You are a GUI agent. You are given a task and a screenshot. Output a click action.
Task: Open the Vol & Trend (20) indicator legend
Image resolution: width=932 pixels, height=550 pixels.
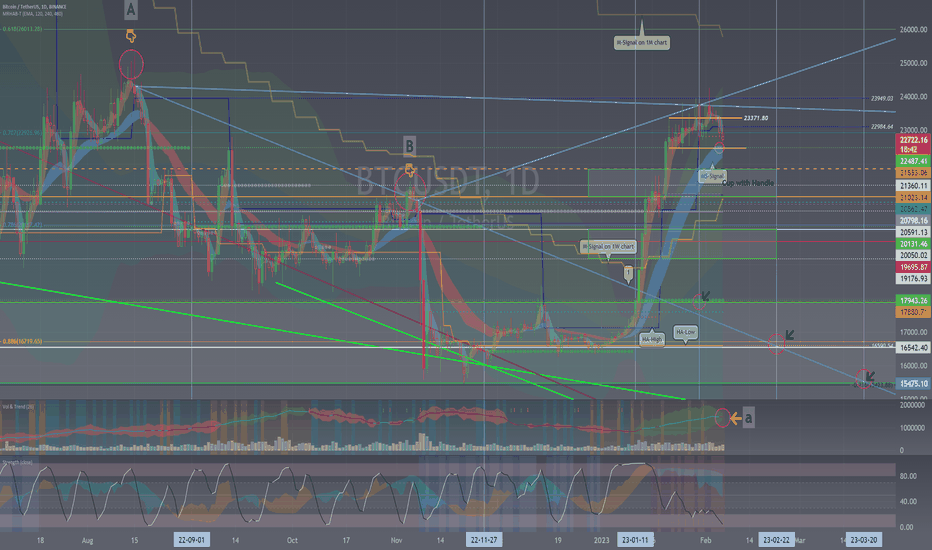click(x=18, y=407)
